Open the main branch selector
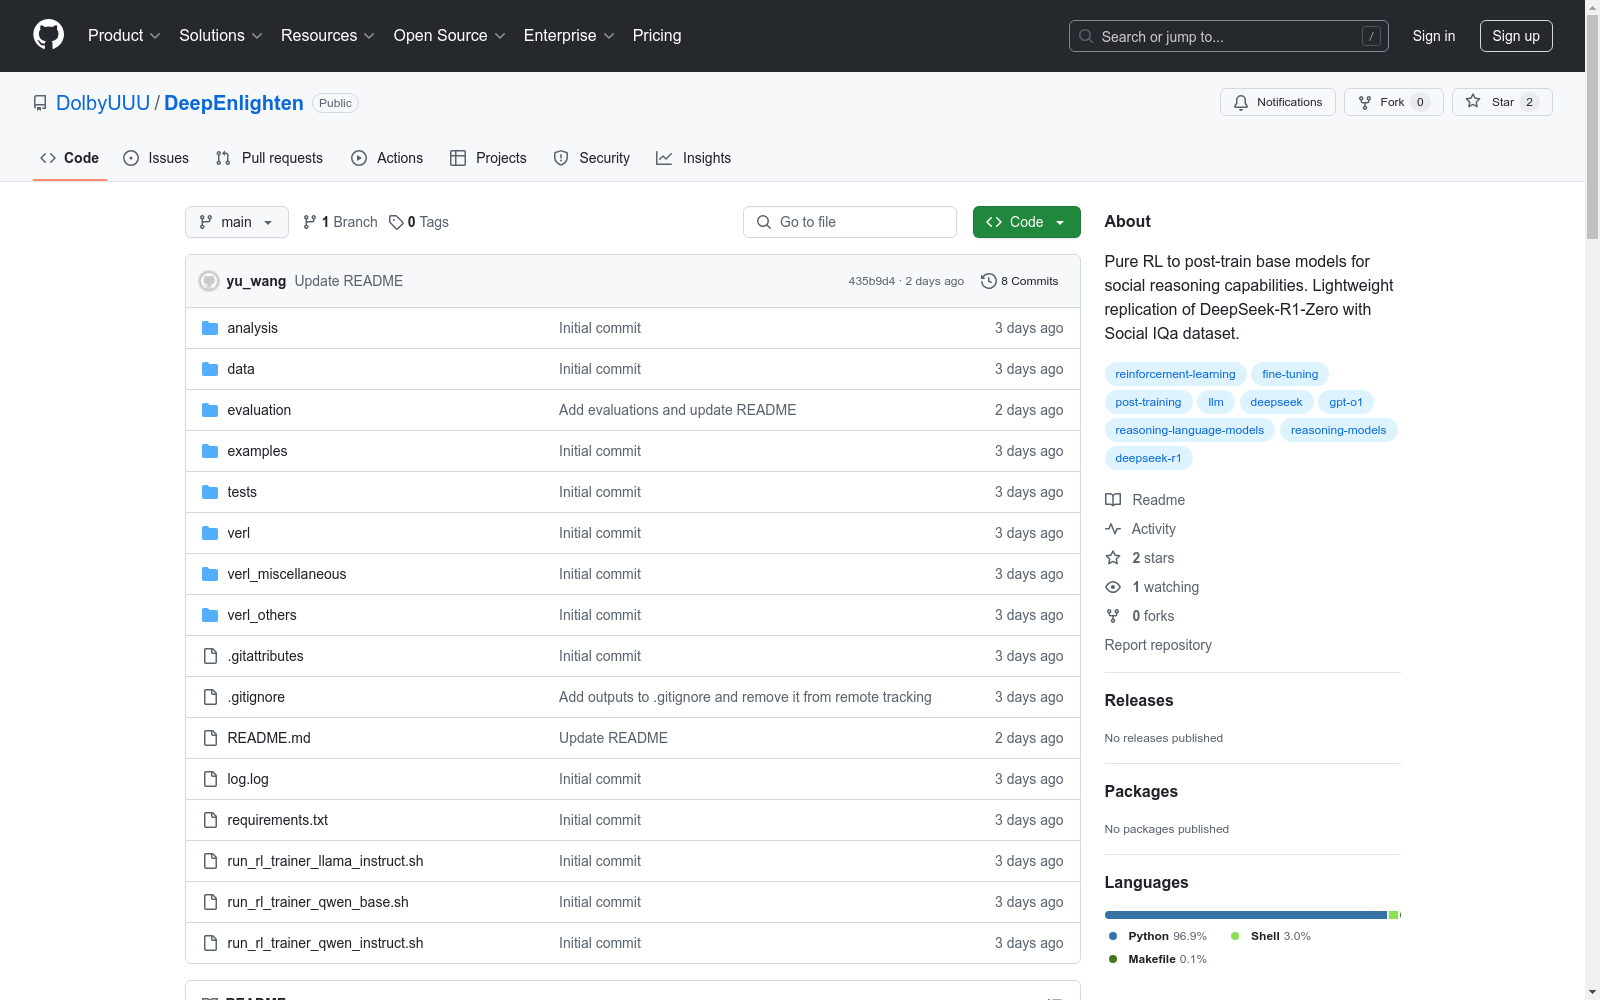 (x=237, y=222)
